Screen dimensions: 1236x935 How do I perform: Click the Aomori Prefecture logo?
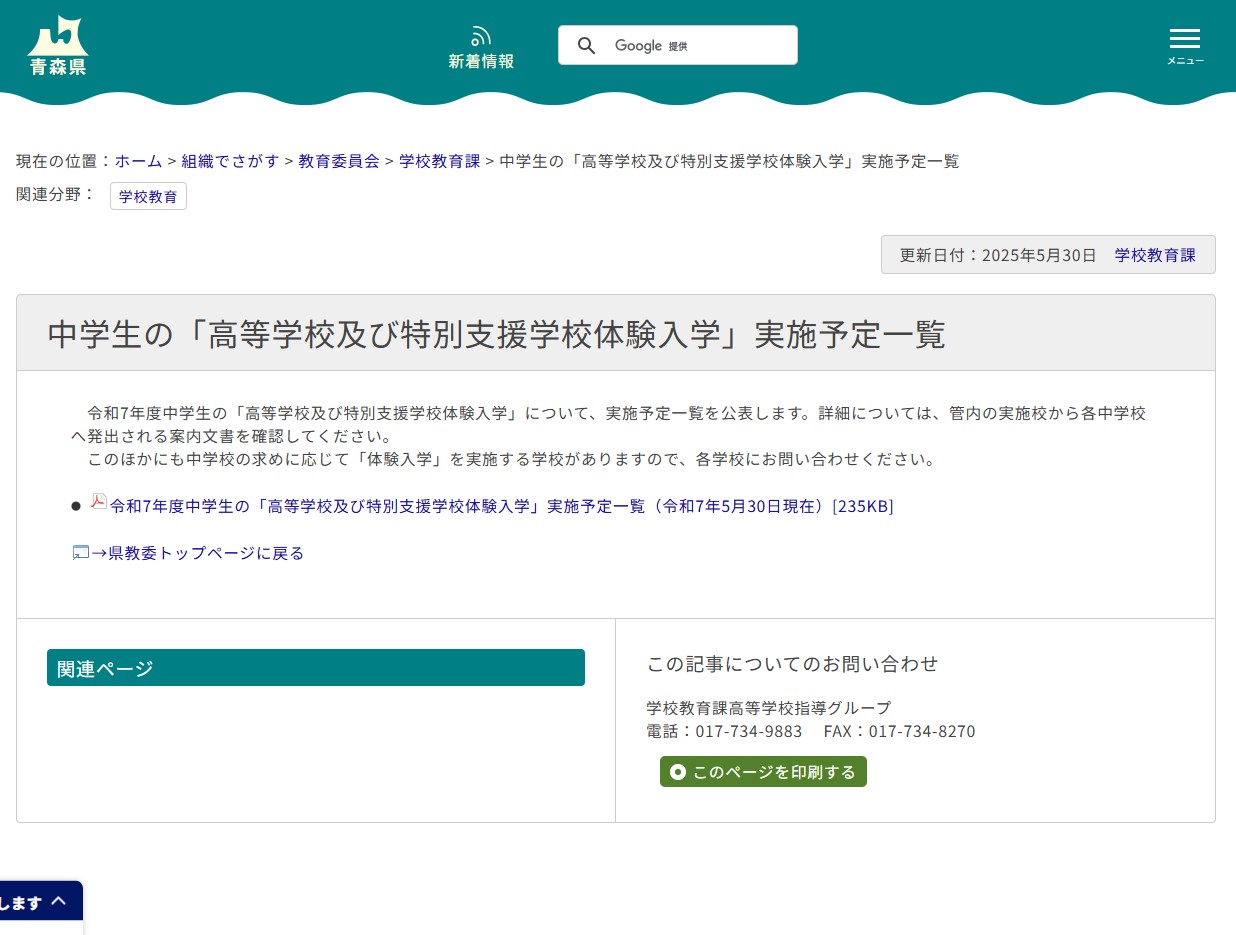(57, 44)
